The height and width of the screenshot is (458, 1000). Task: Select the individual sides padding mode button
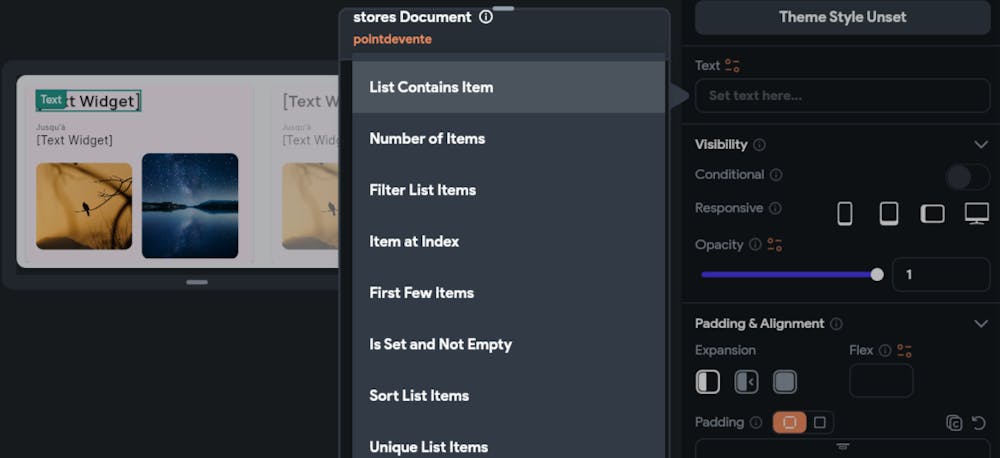(820, 423)
